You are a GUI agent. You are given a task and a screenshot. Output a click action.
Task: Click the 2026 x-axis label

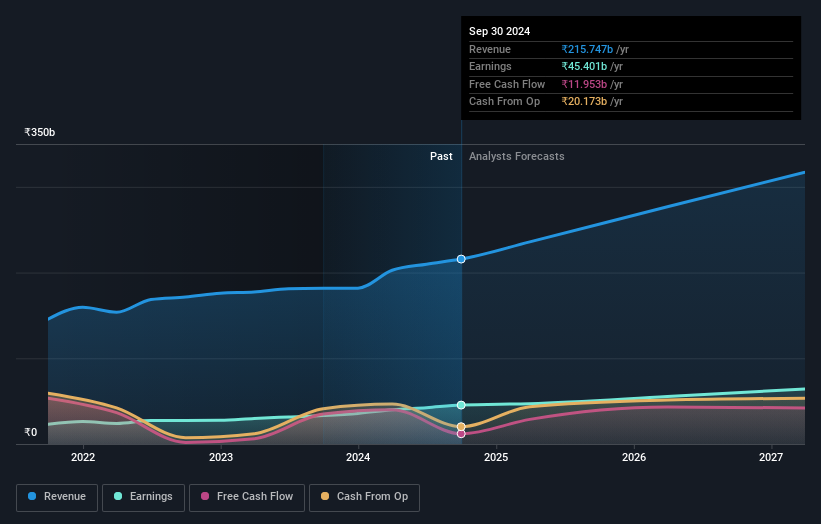(634, 458)
